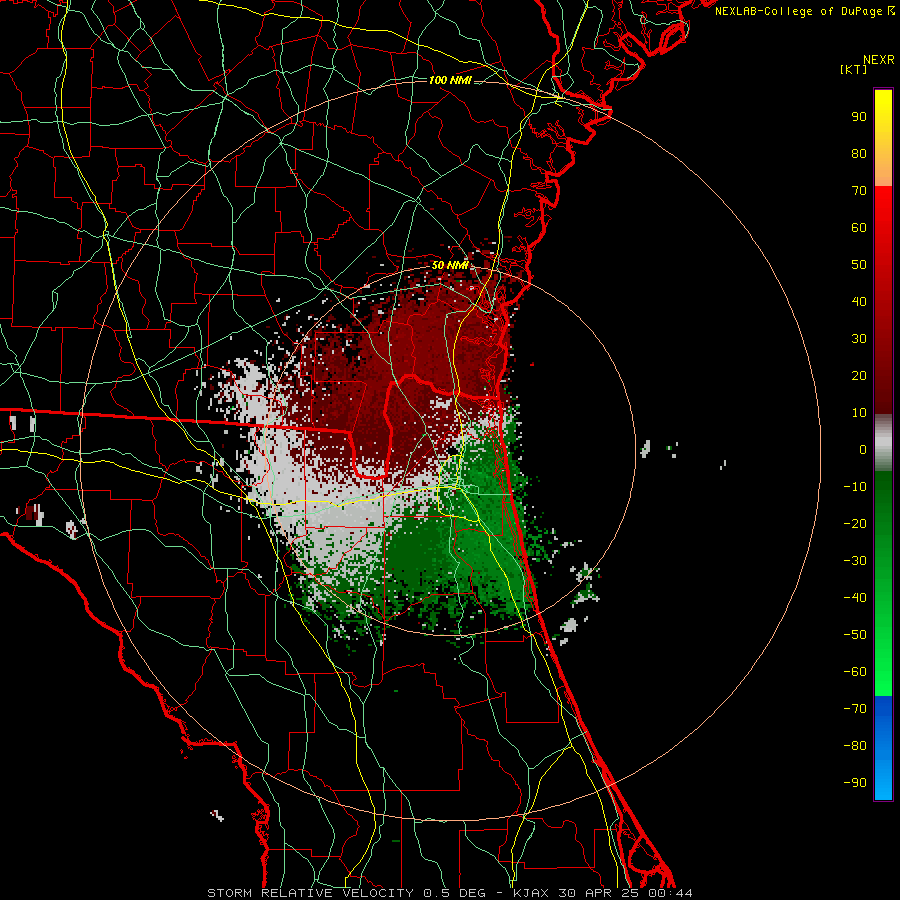900x900 pixels.
Task: Click the 50 value on velocity scale
Action: click(859, 265)
